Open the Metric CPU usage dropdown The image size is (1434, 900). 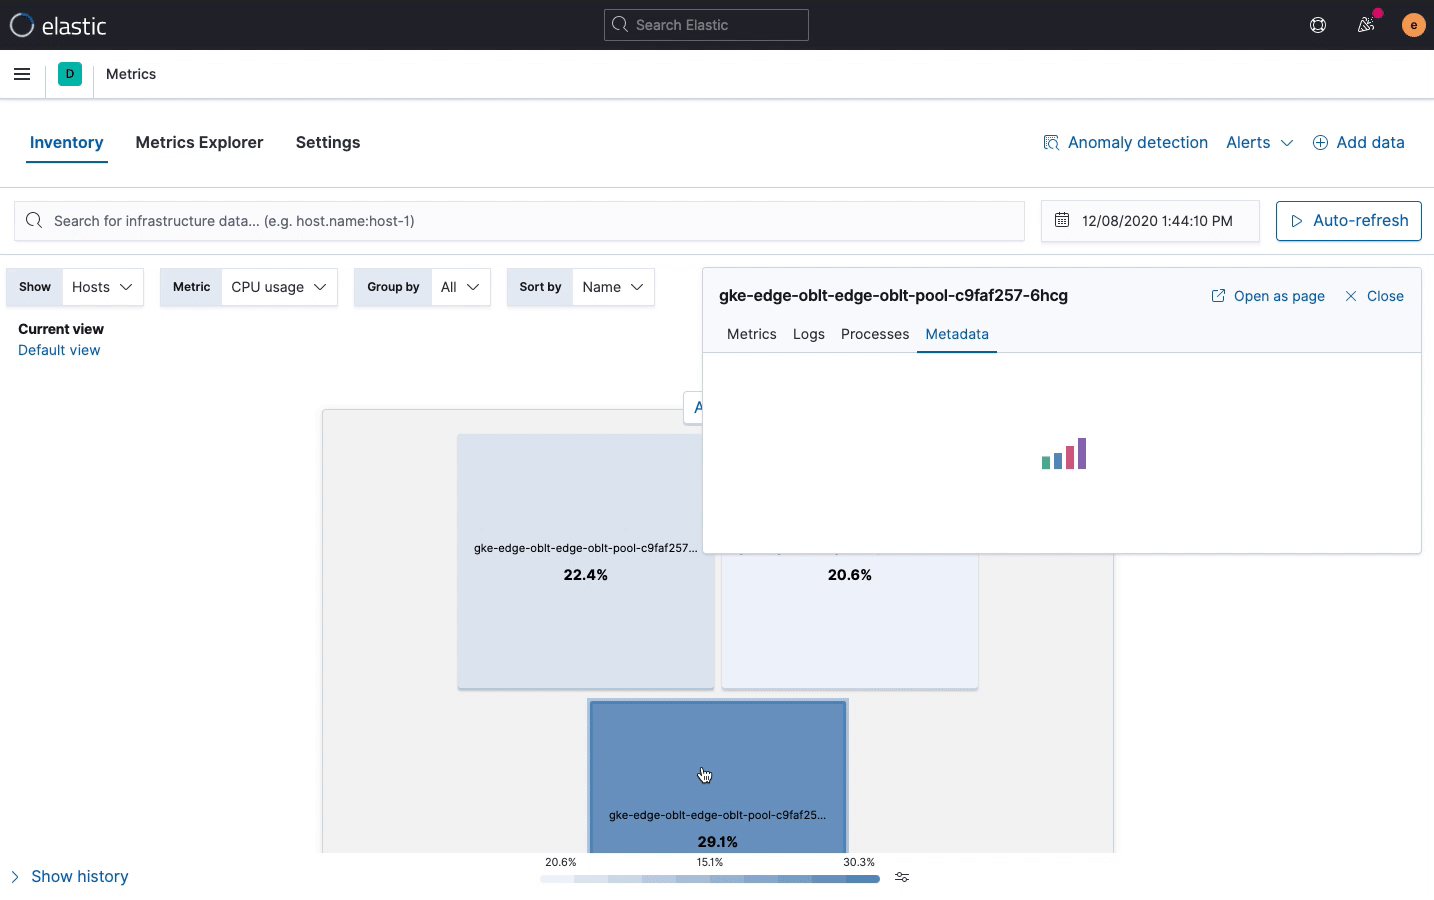[x=278, y=287]
